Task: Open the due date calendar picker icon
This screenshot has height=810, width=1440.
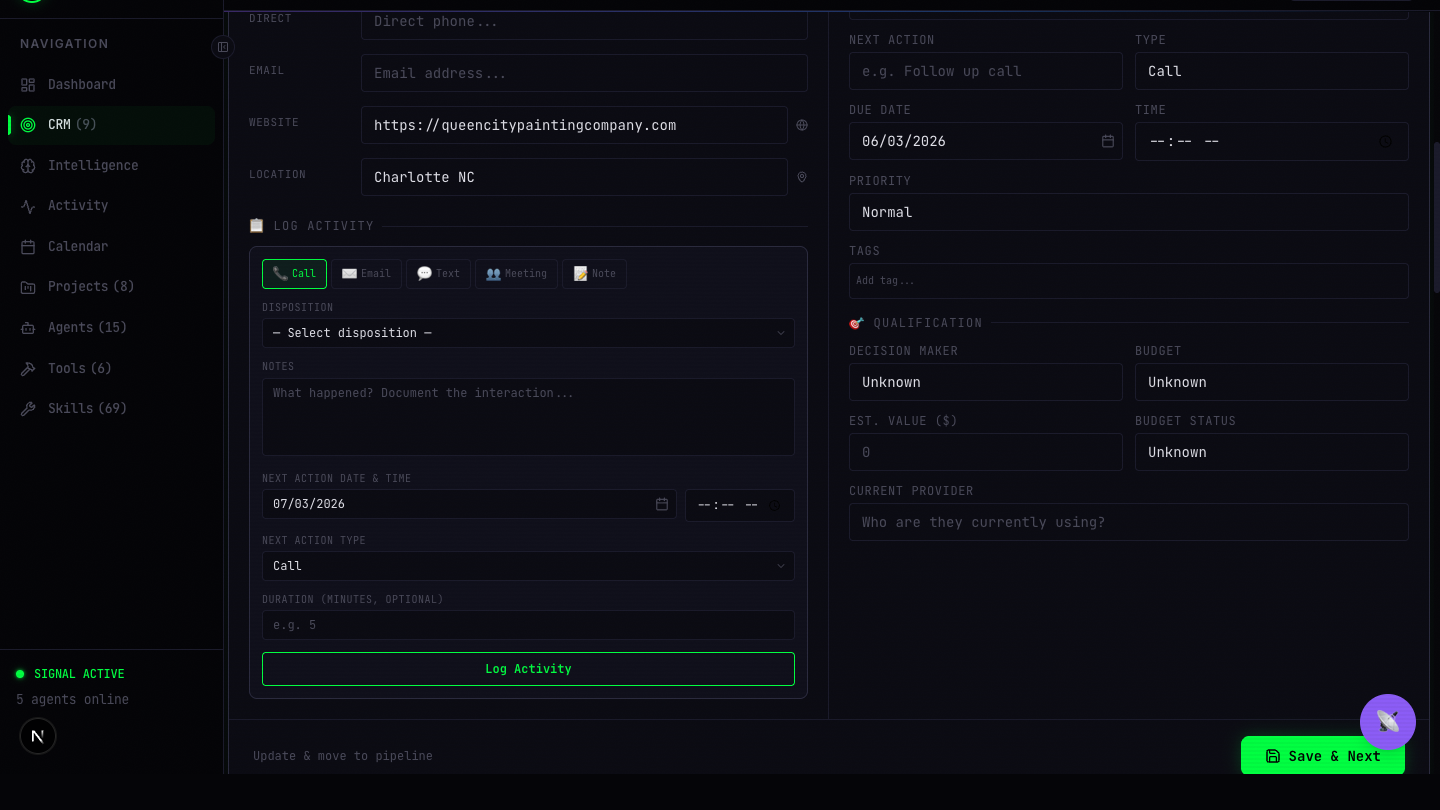Action: point(1108,142)
